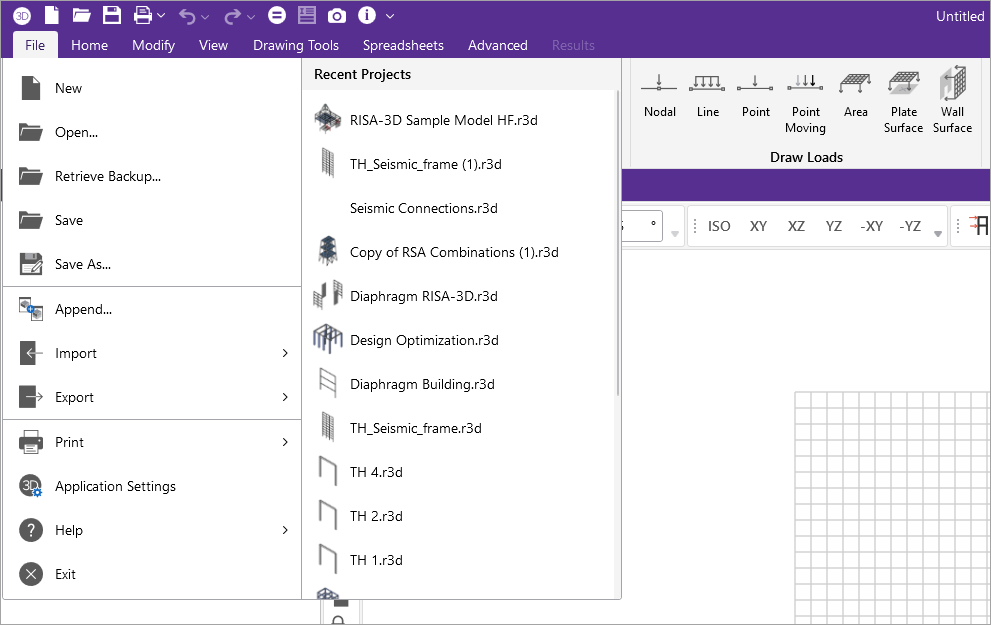Choose Exit in the File menu
This screenshot has height=625, width=991.
tap(152, 574)
